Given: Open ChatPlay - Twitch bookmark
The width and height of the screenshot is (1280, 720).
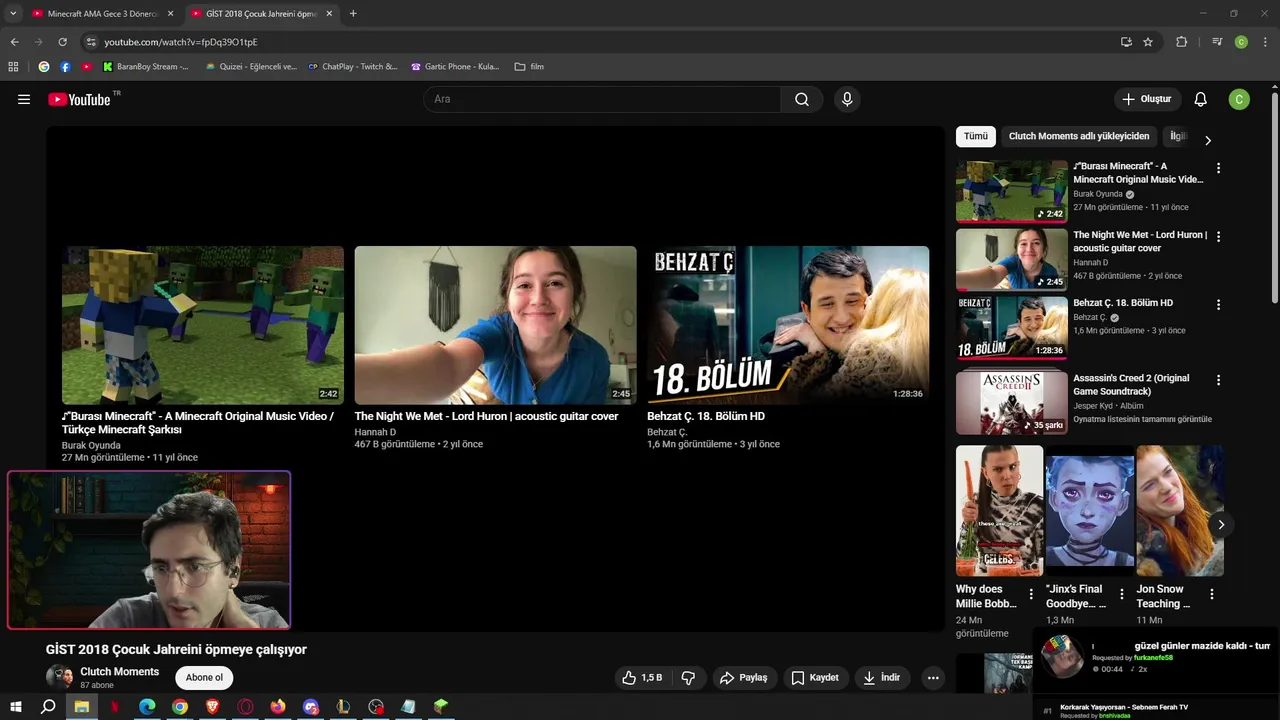Looking at the screenshot, I should [353, 67].
